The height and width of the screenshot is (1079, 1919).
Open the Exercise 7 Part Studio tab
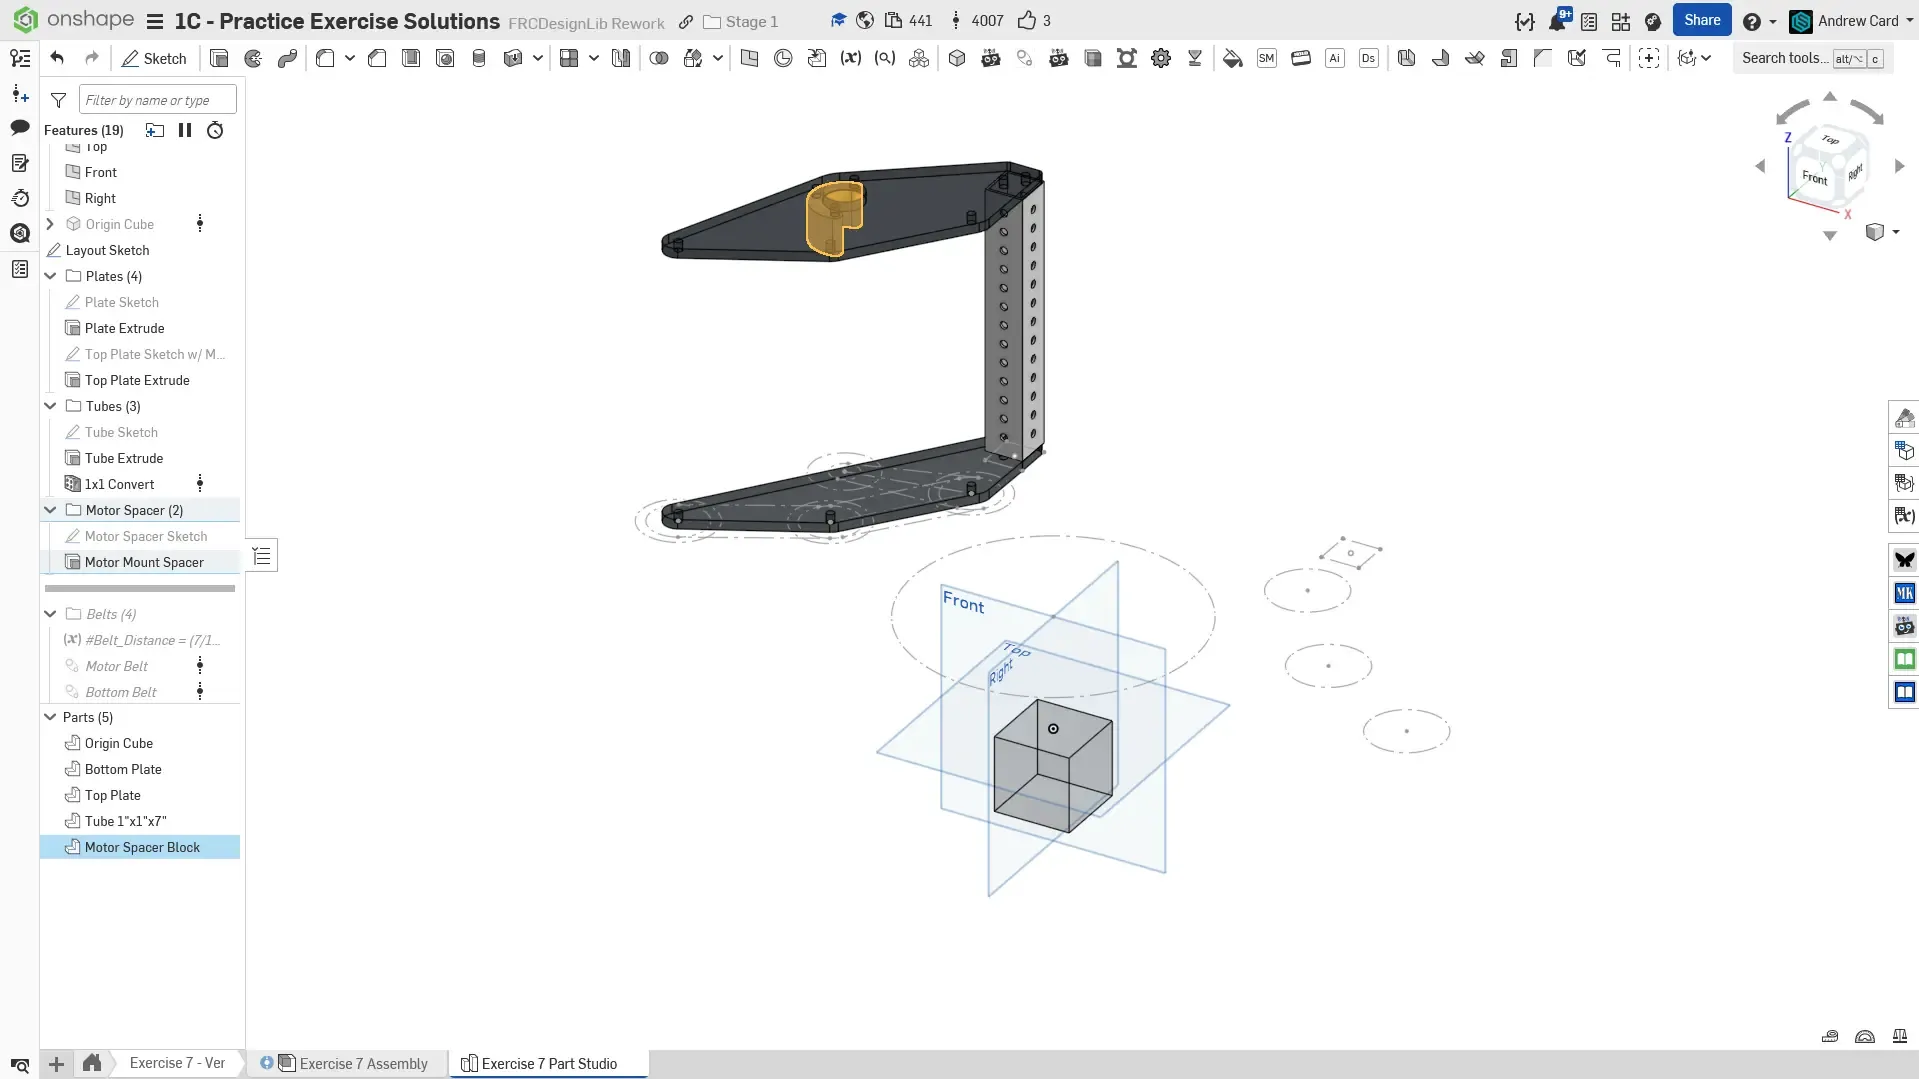[x=548, y=1063]
